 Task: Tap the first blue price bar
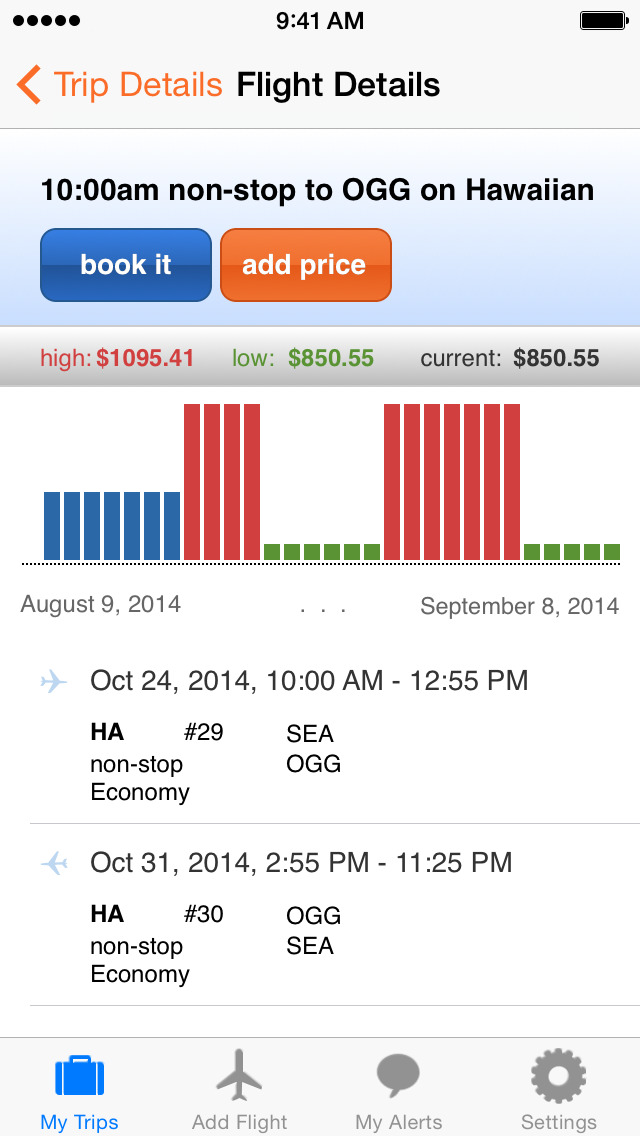52,526
